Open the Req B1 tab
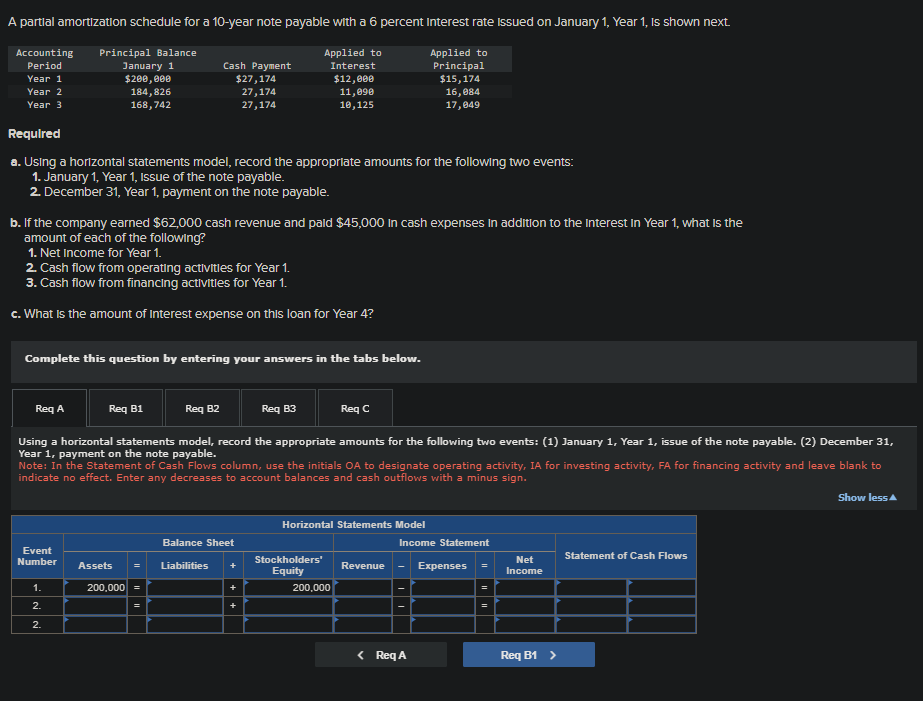 point(126,408)
